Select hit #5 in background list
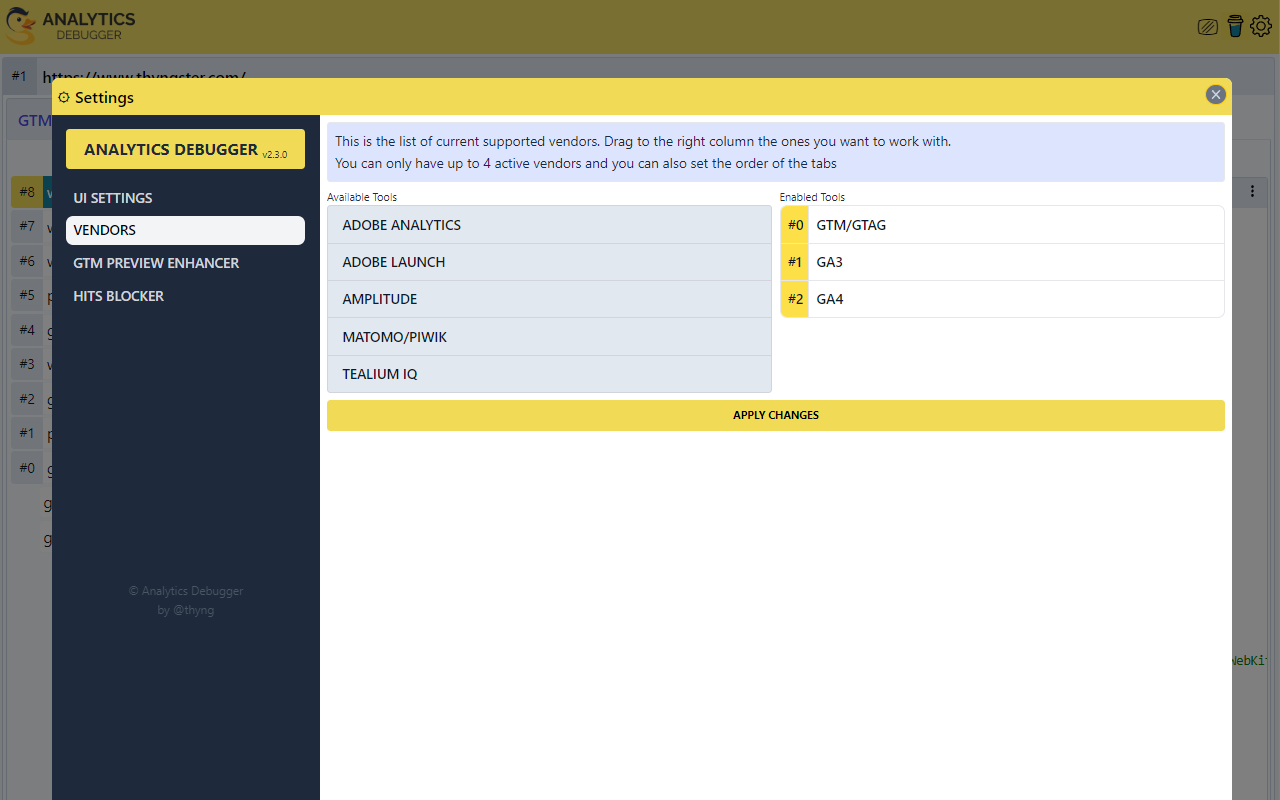This screenshot has height=800, width=1280. pyautogui.click(x=27, y=295)
